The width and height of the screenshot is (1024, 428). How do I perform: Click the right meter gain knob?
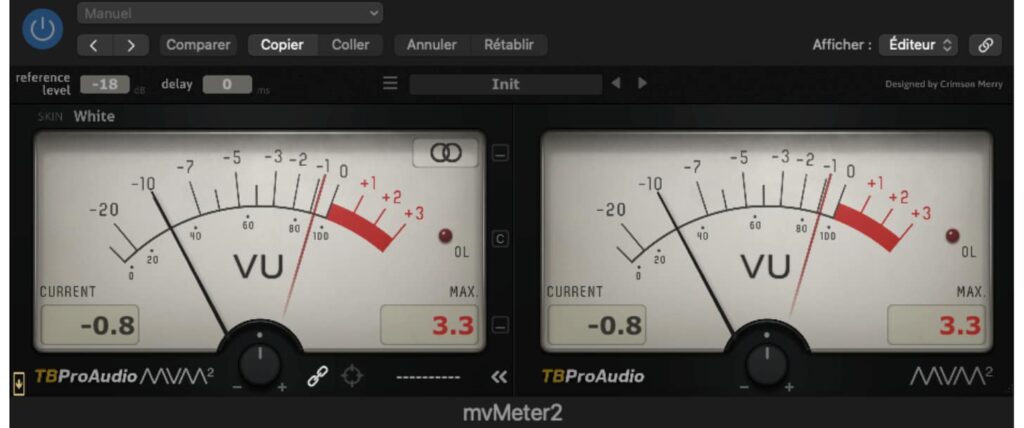[767, 363]
